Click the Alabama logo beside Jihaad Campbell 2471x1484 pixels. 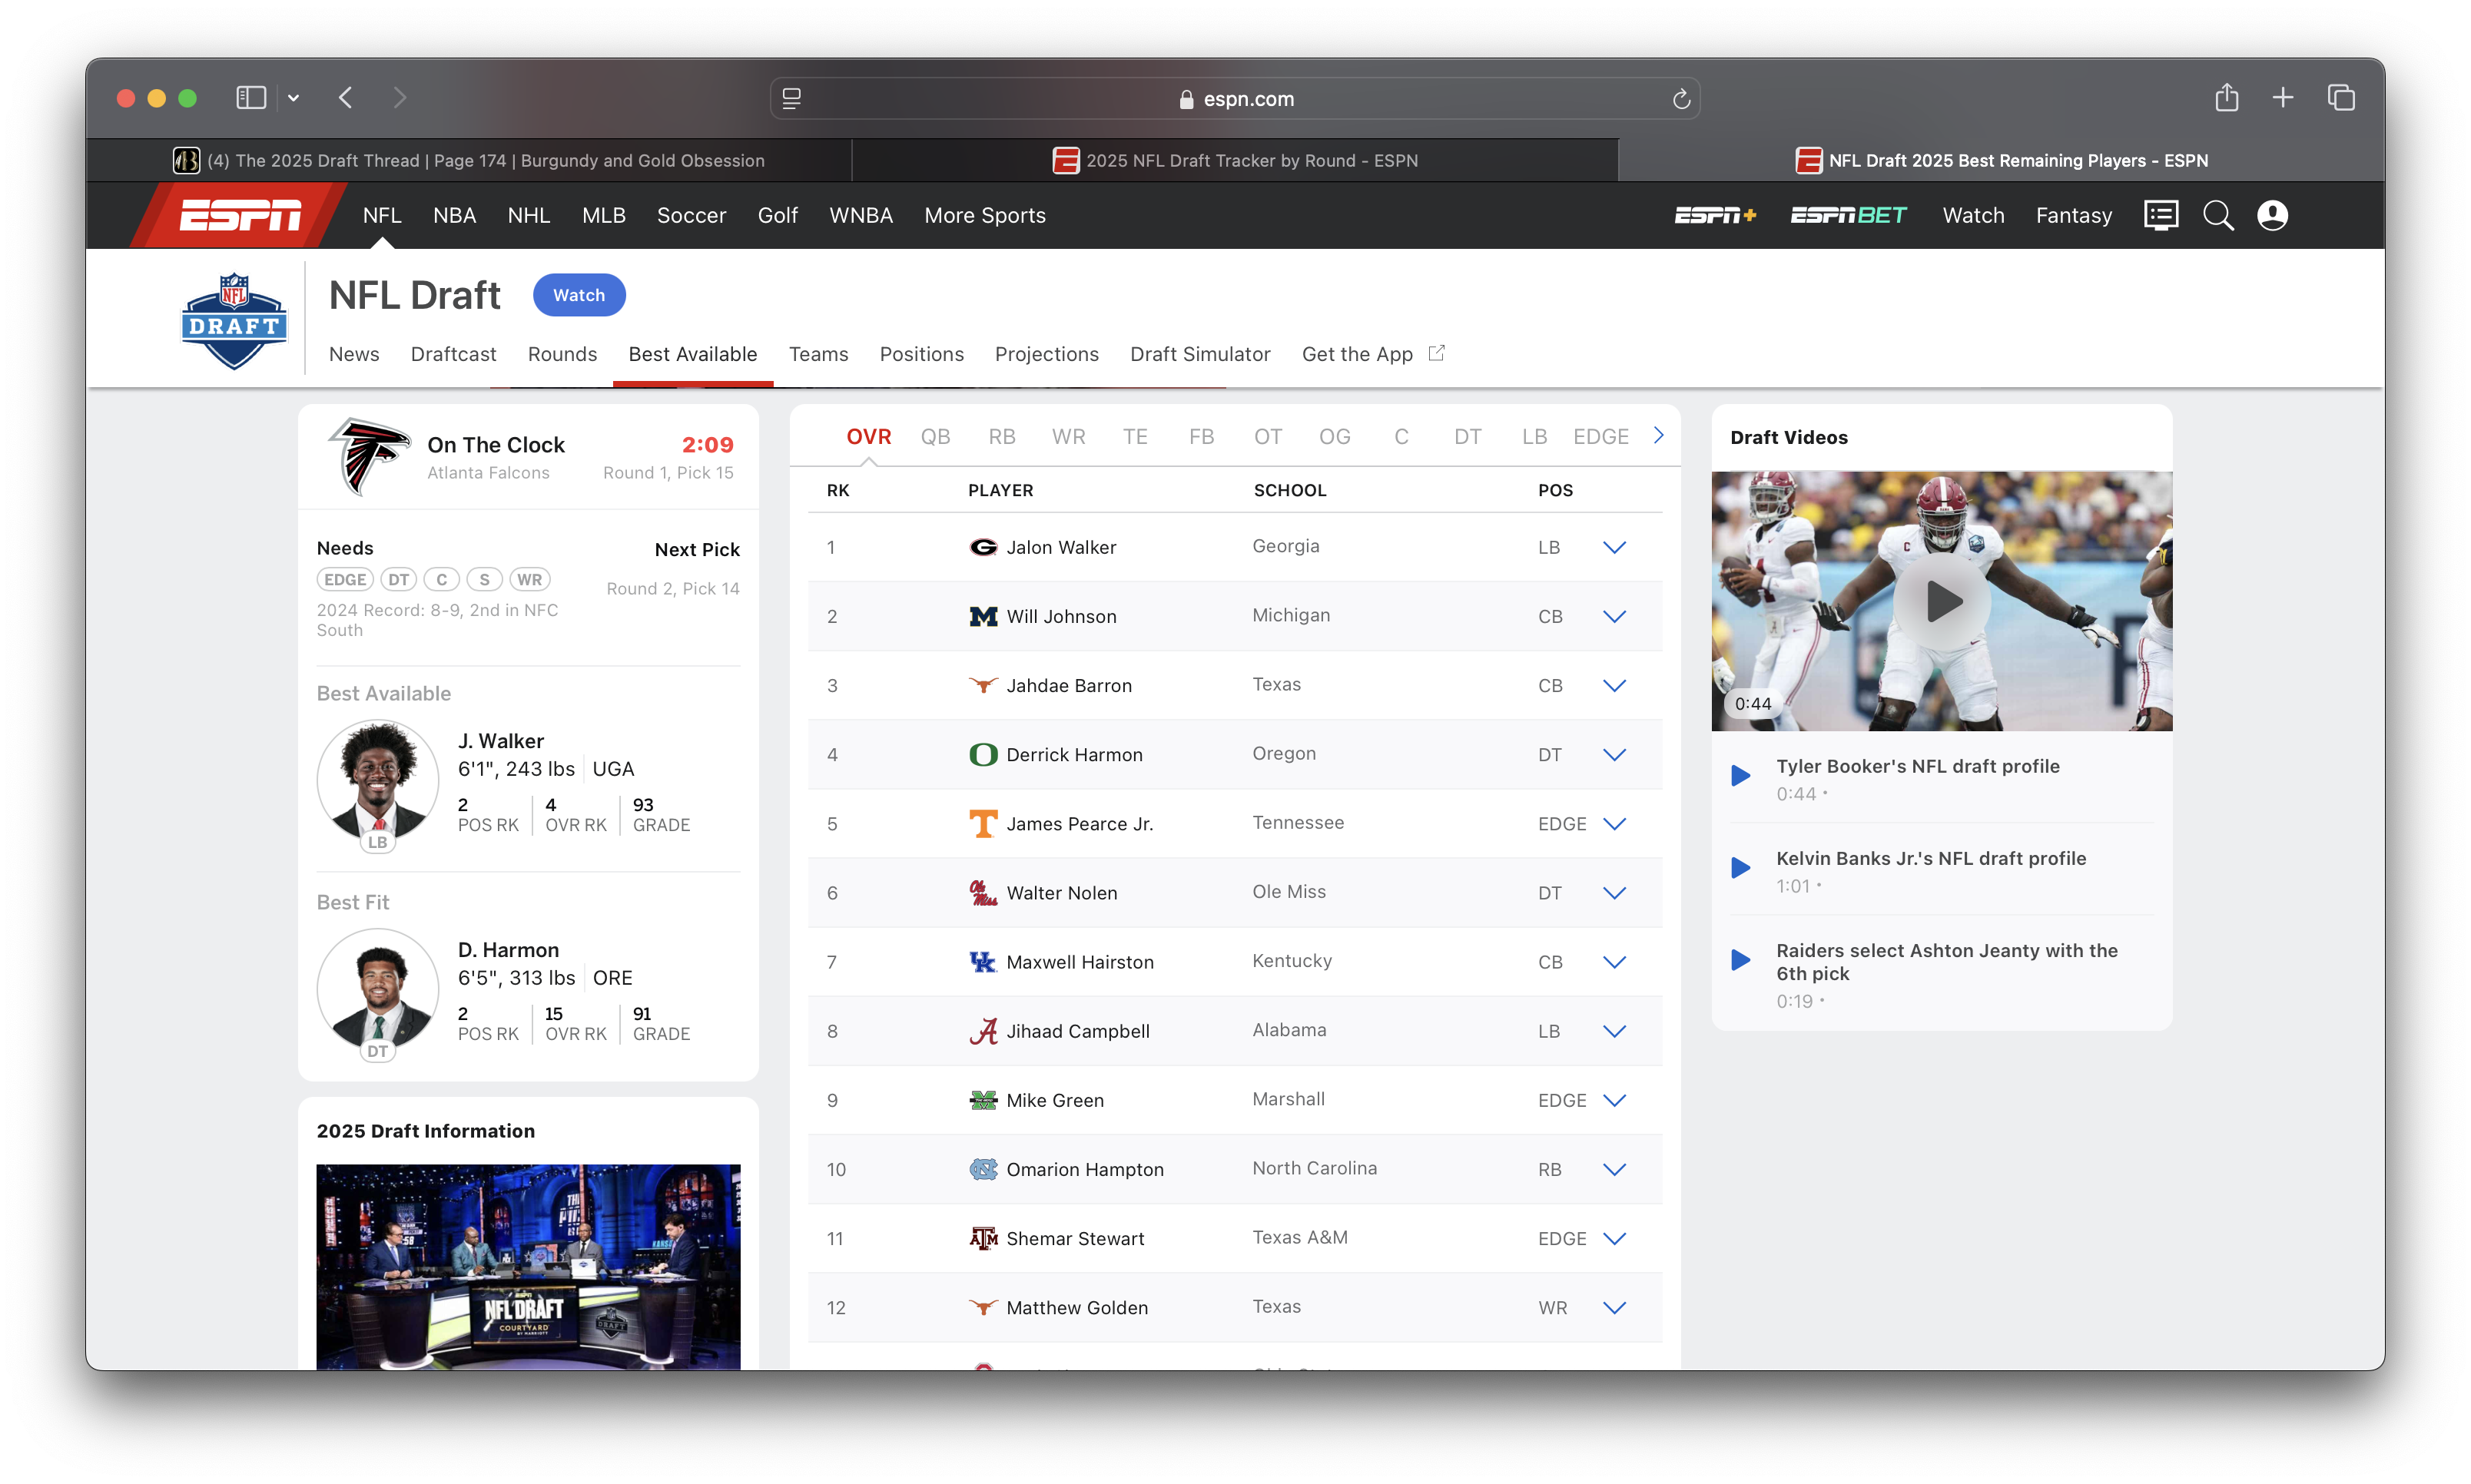tap(983, 1031)
